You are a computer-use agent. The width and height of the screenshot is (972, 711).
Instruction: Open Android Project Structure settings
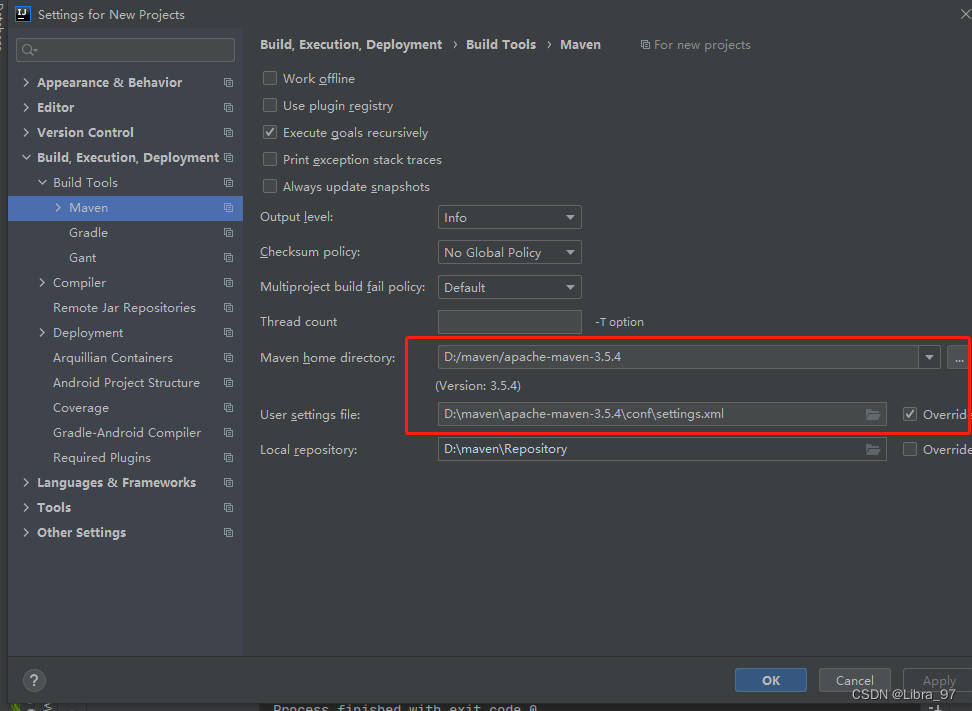click(x=126, y=382)
